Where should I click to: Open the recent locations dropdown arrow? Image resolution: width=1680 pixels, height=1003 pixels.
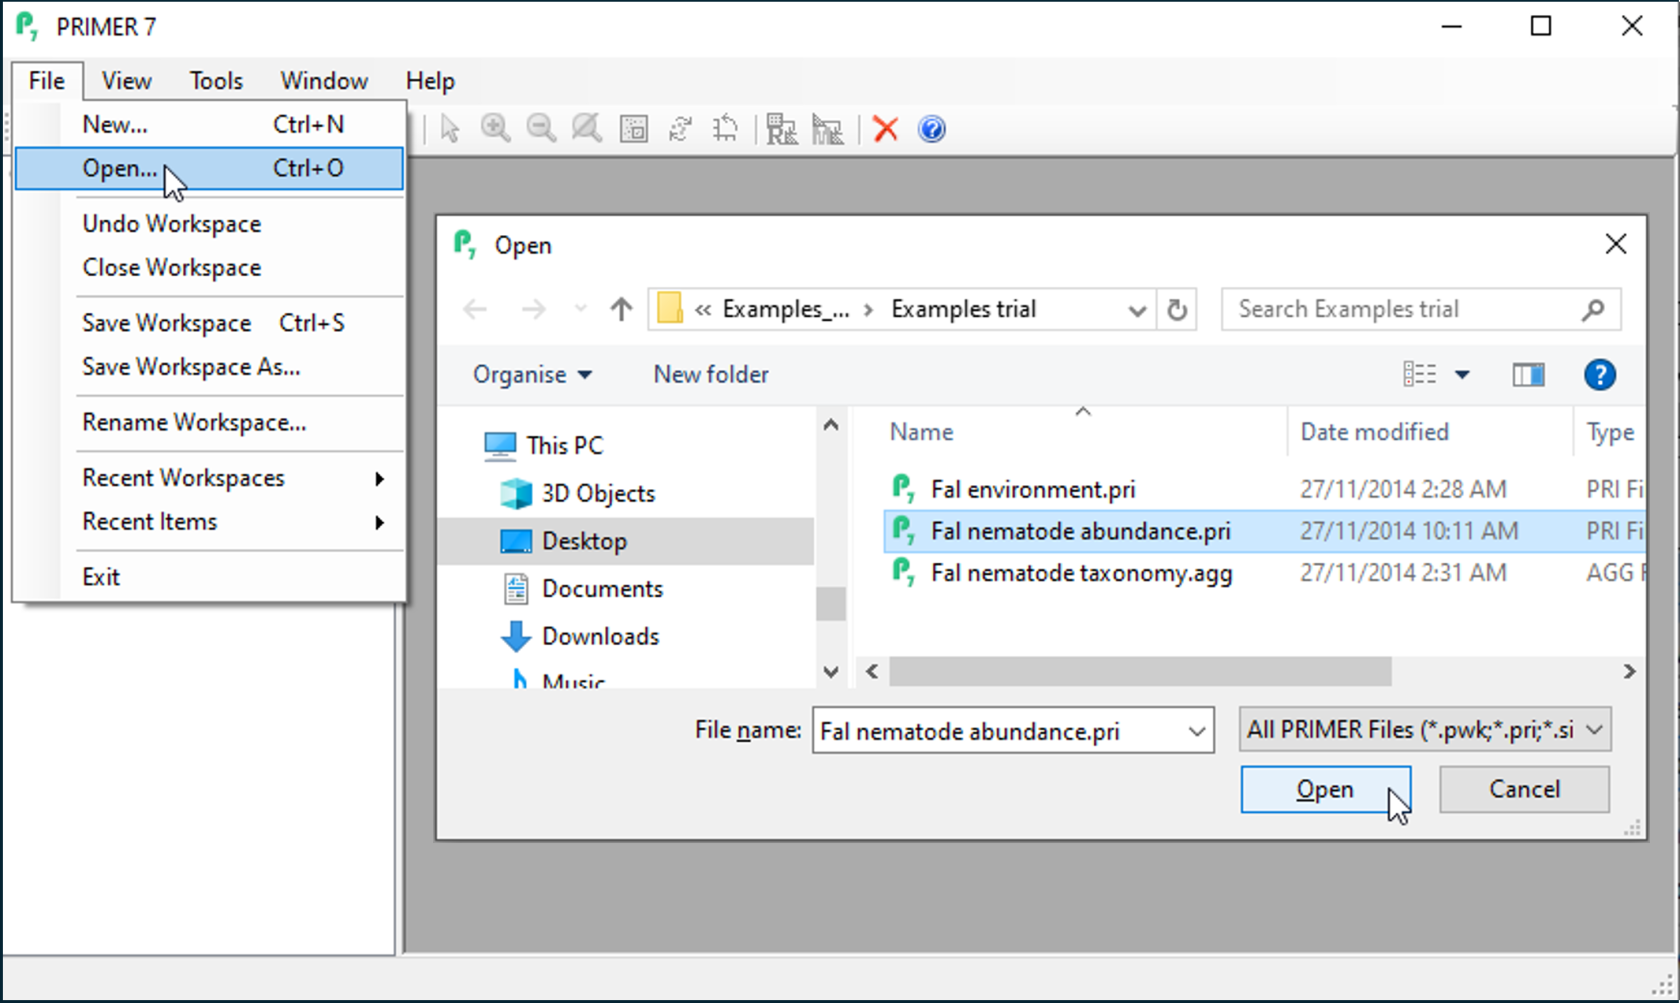coord(580,310)
